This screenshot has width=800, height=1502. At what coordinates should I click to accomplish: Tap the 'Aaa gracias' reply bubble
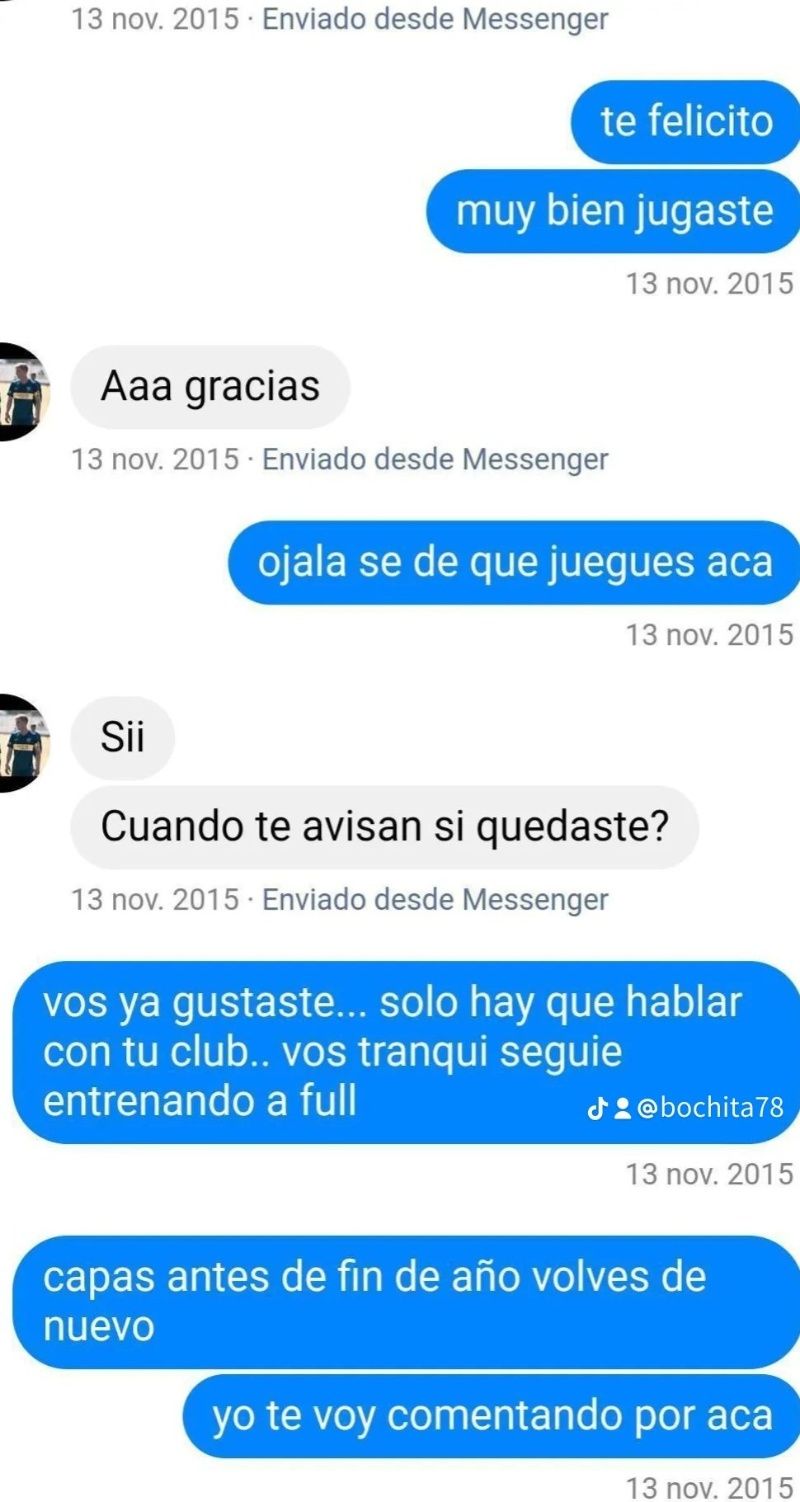click(x=210, y=386)
